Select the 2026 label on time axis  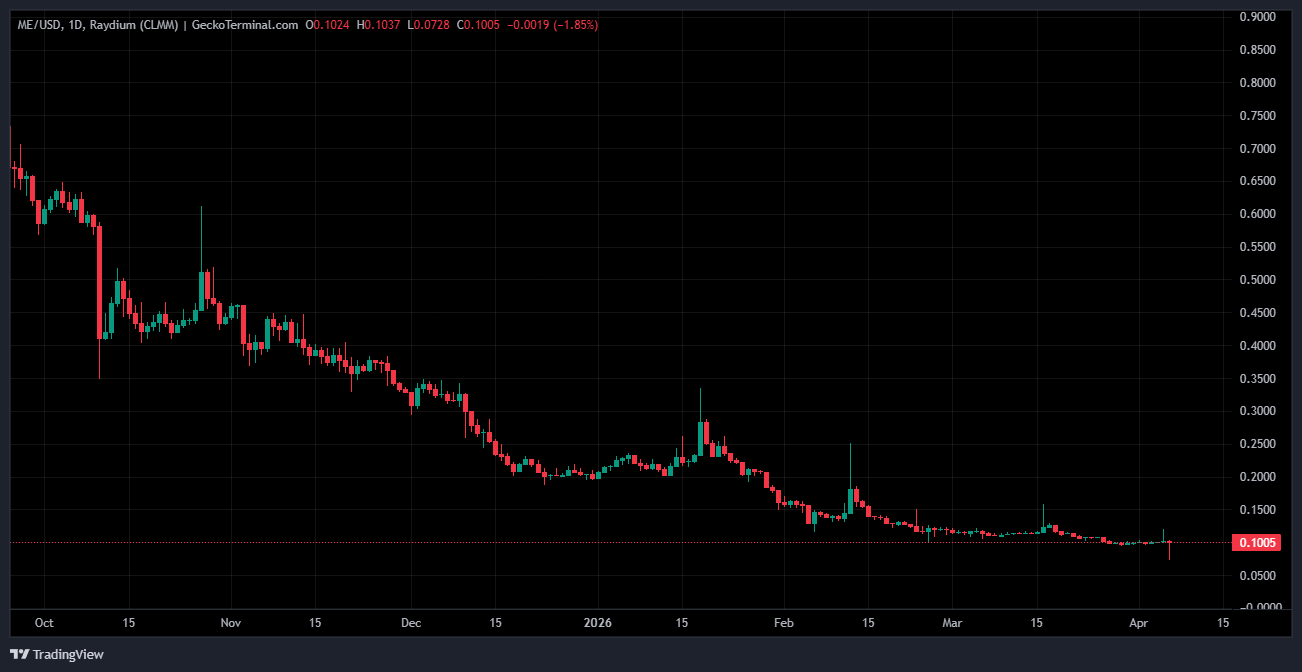597,622
